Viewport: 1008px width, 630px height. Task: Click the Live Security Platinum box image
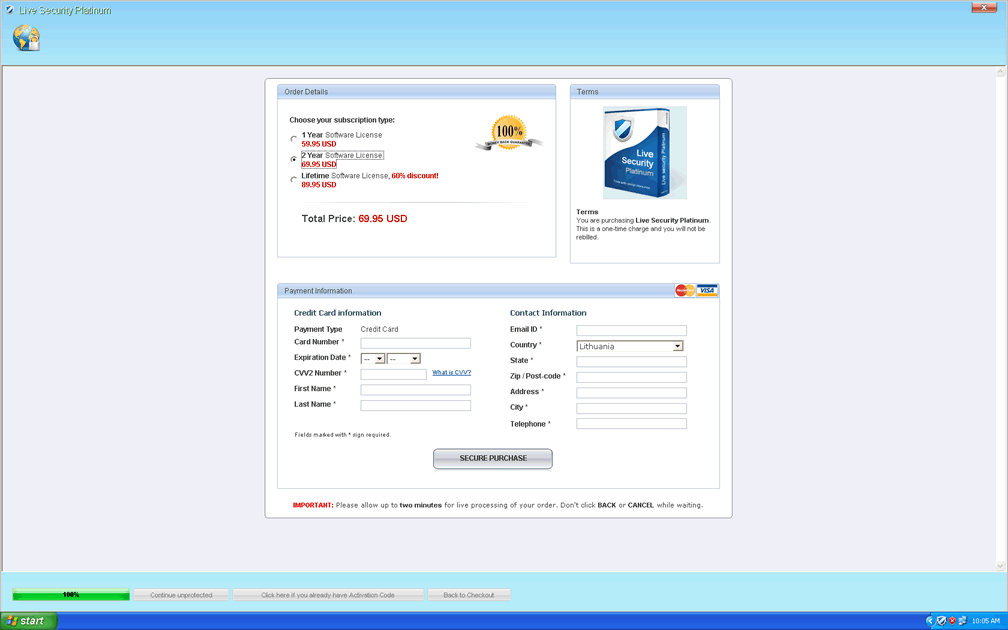[x=644, y=153]
